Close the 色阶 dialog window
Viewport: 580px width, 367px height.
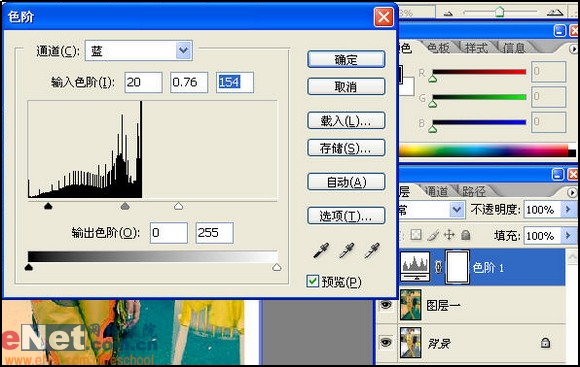pos(384,17)
